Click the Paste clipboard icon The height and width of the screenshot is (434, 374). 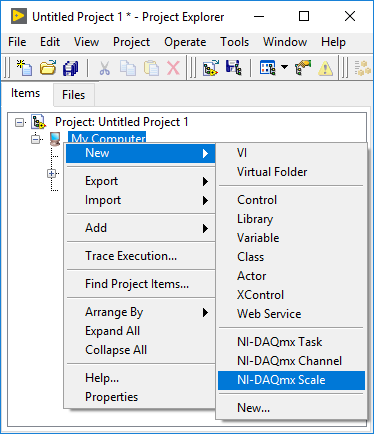click(x=151, y=68)
